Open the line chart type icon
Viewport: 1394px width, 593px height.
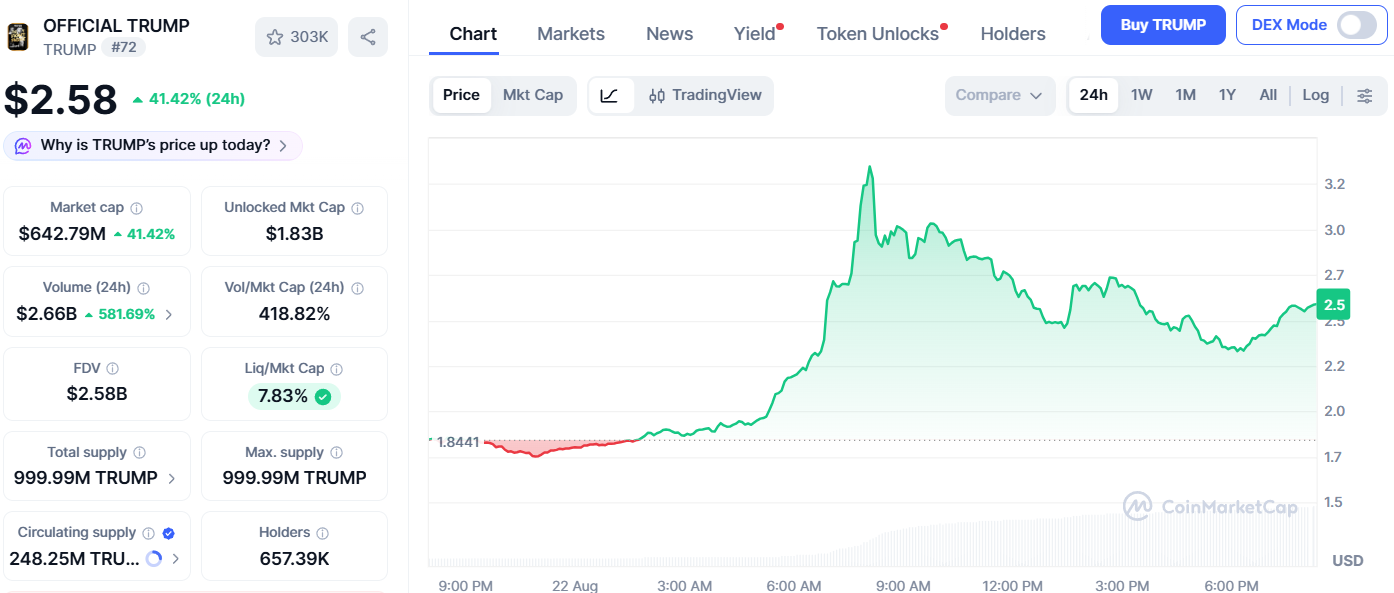[x=610, y=96]
